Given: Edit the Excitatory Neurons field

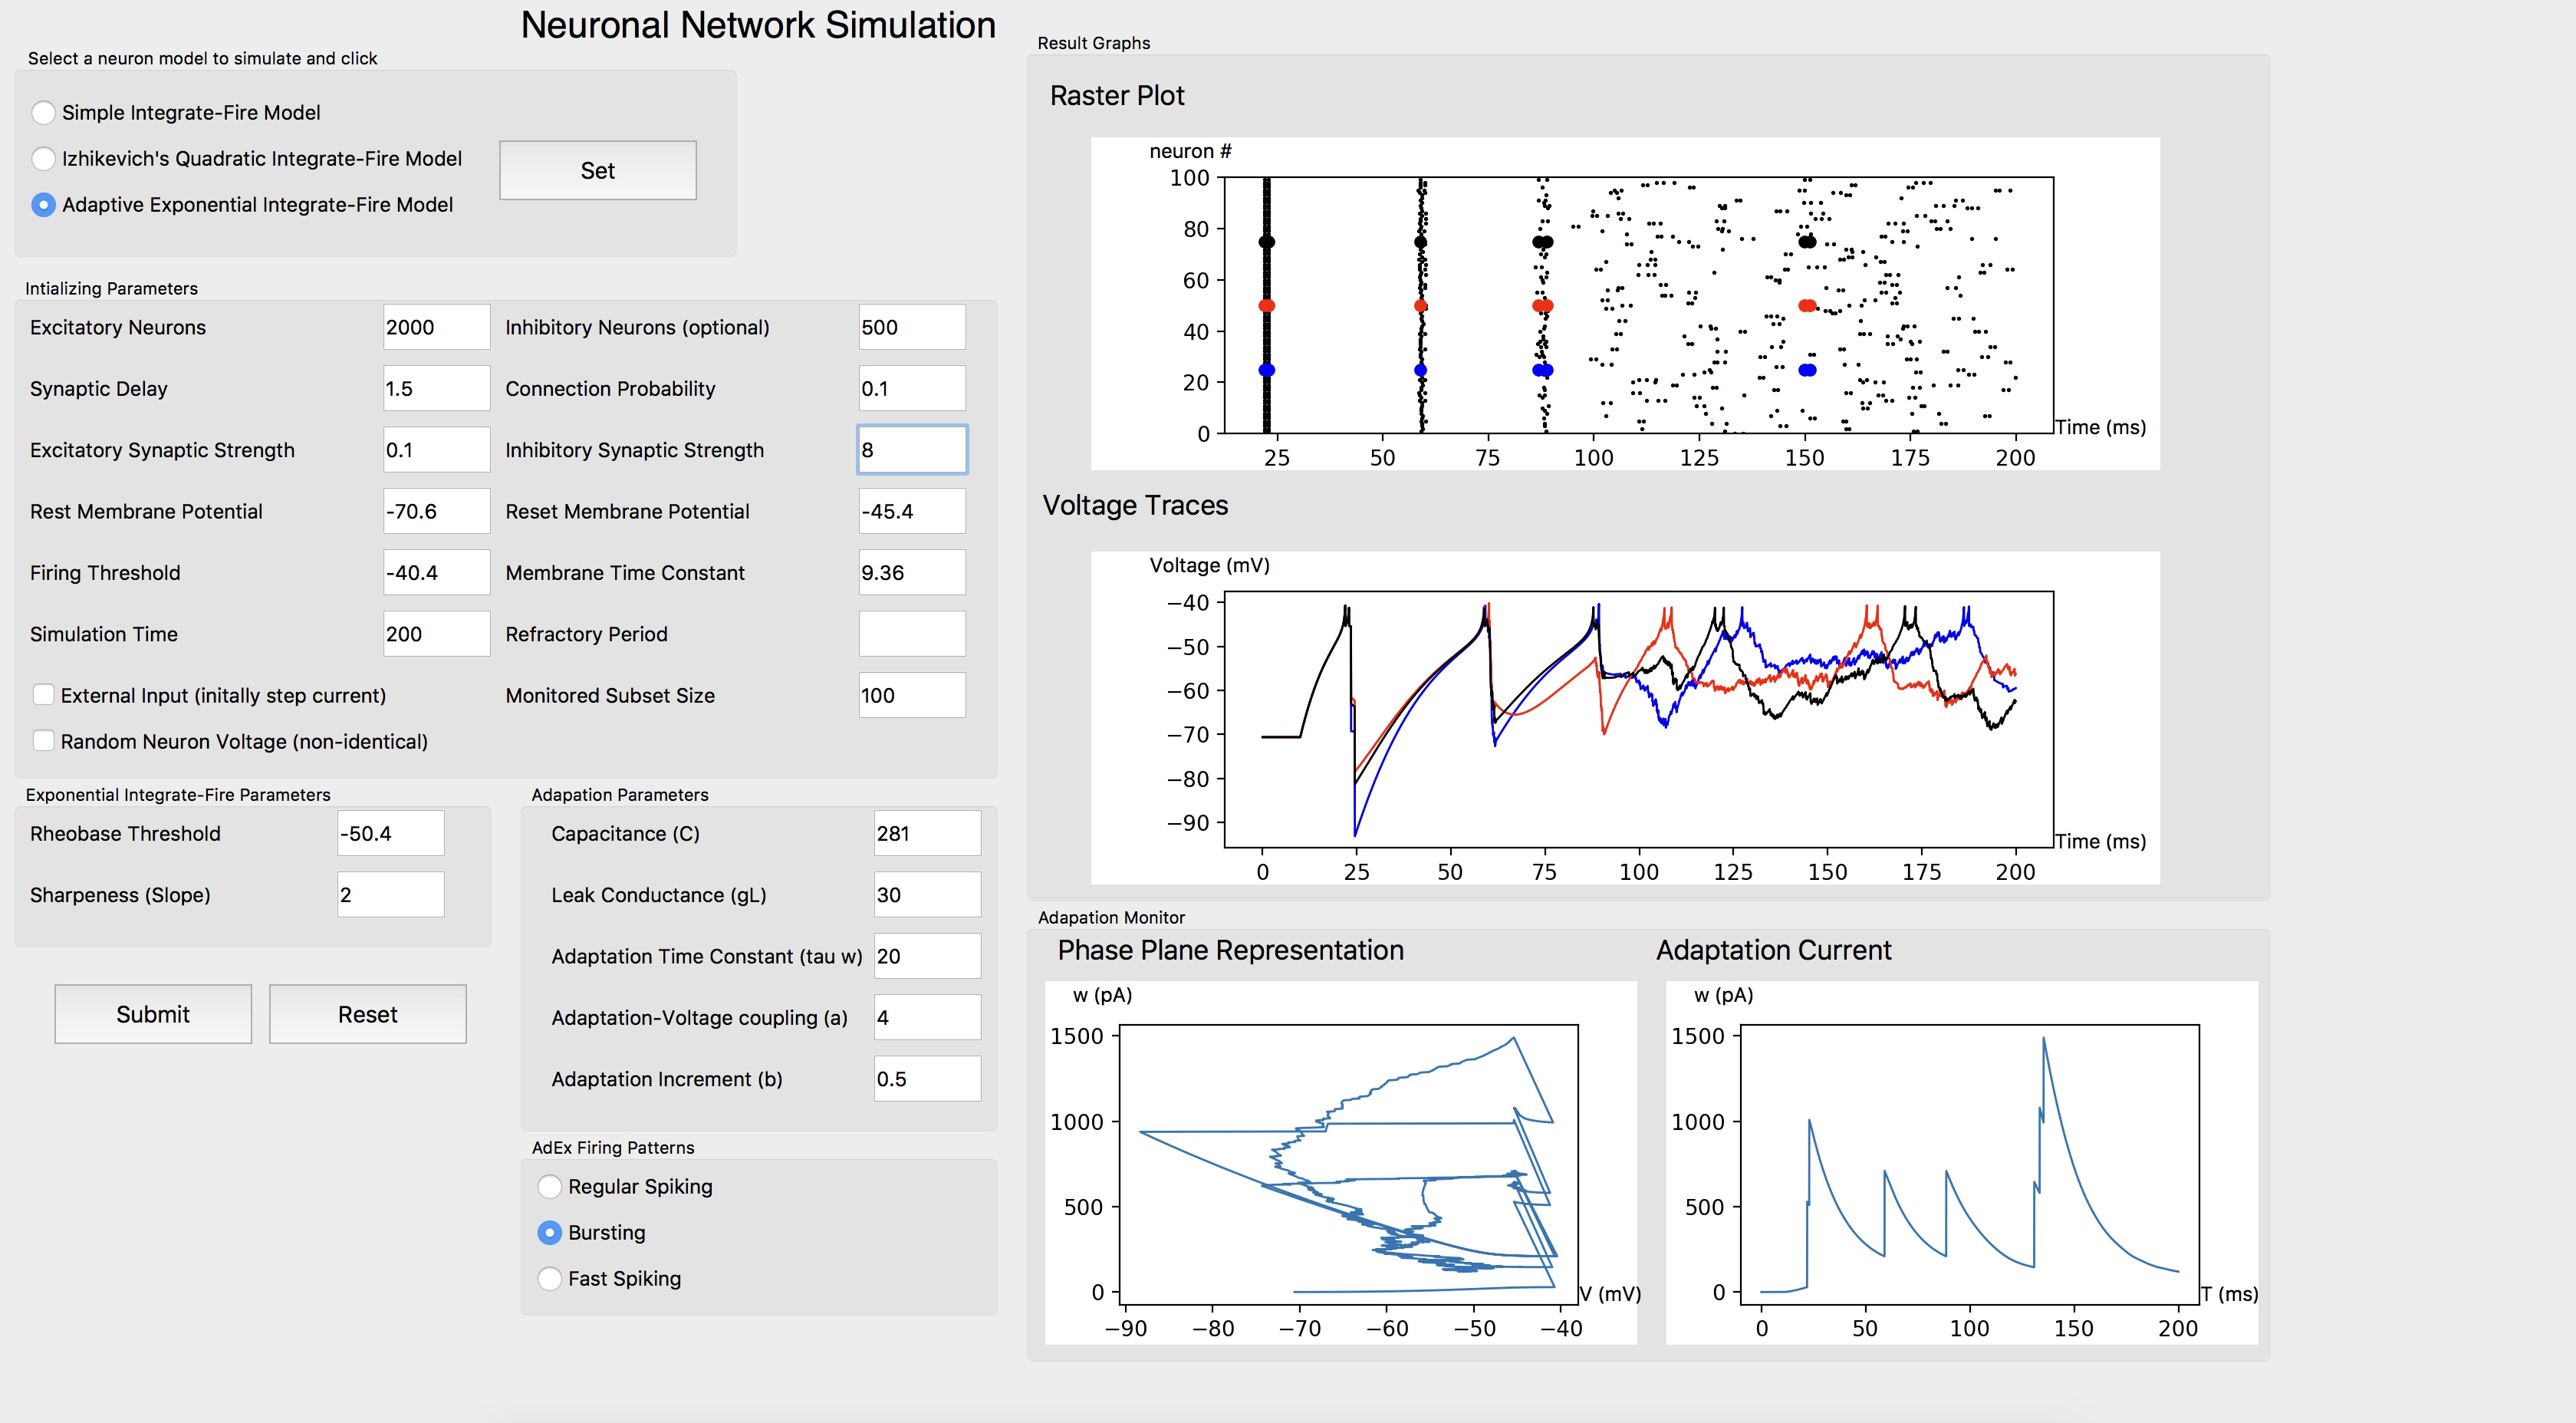Looking at the screenshot, I should pyautogui.click(x=436, y=327).
